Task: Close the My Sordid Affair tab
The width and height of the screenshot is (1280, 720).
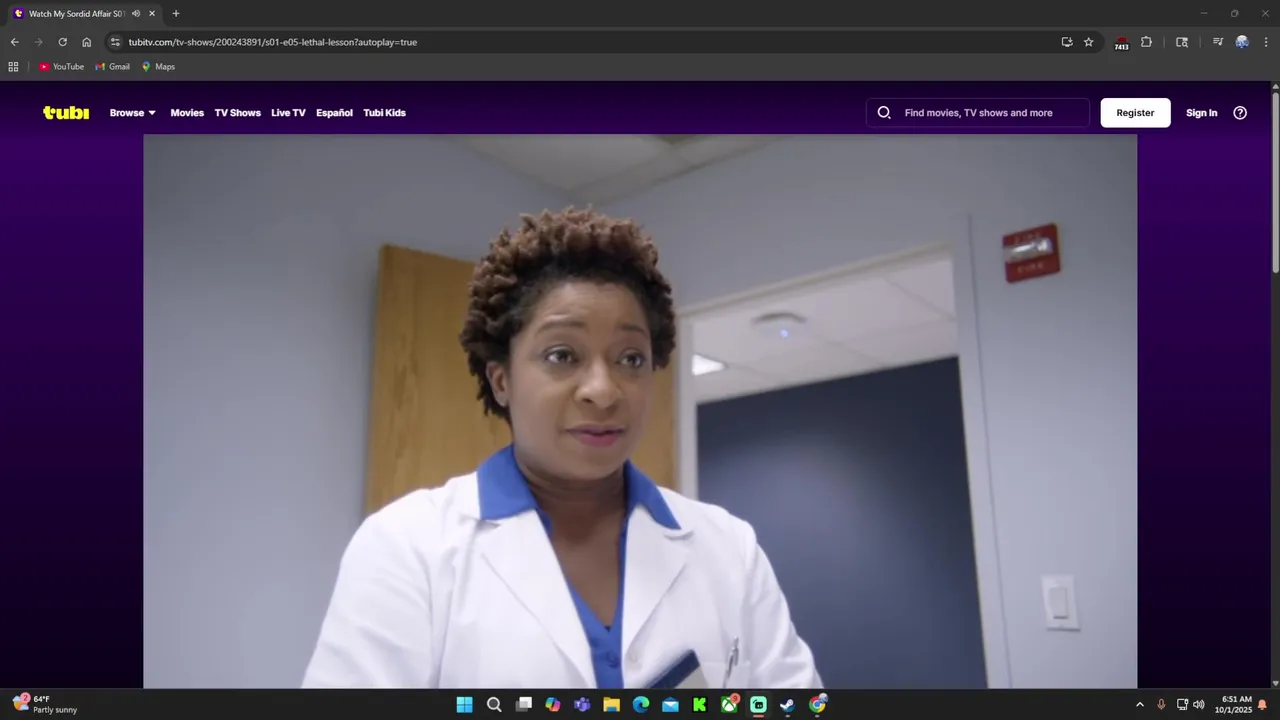Action: coord(152,14)
